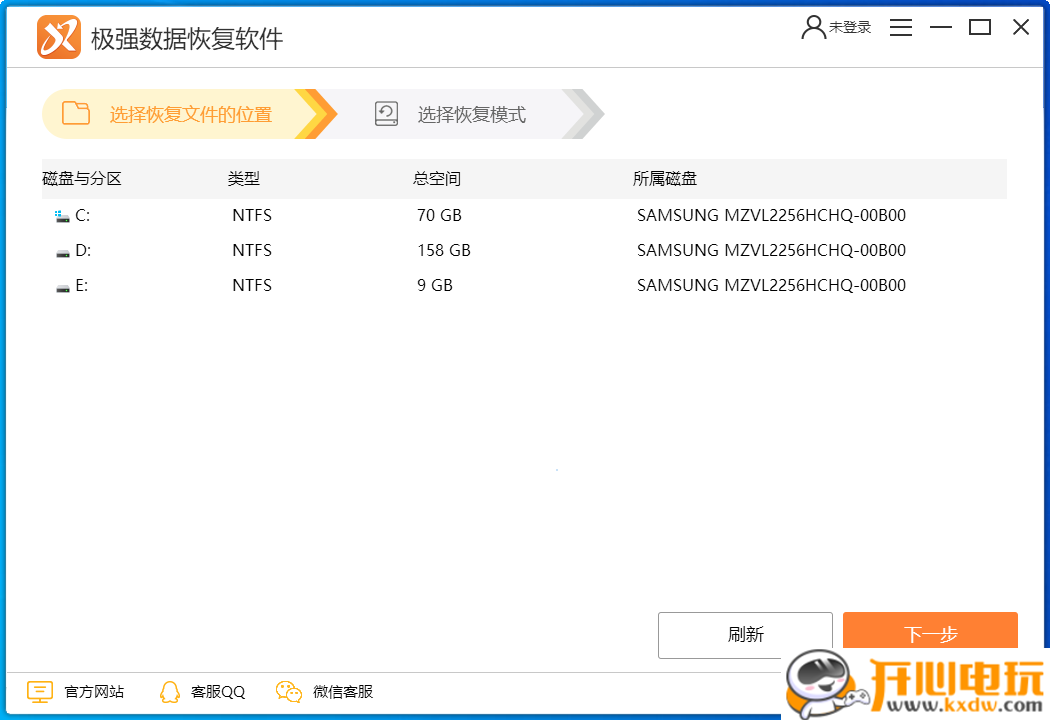
Task: Select the D: partition row
Action: pyautogui.click(x=400, y=250)
